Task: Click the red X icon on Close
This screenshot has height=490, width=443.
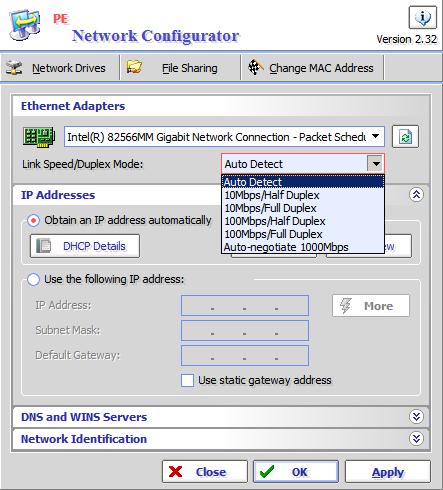Action: (x=176, y=471)
